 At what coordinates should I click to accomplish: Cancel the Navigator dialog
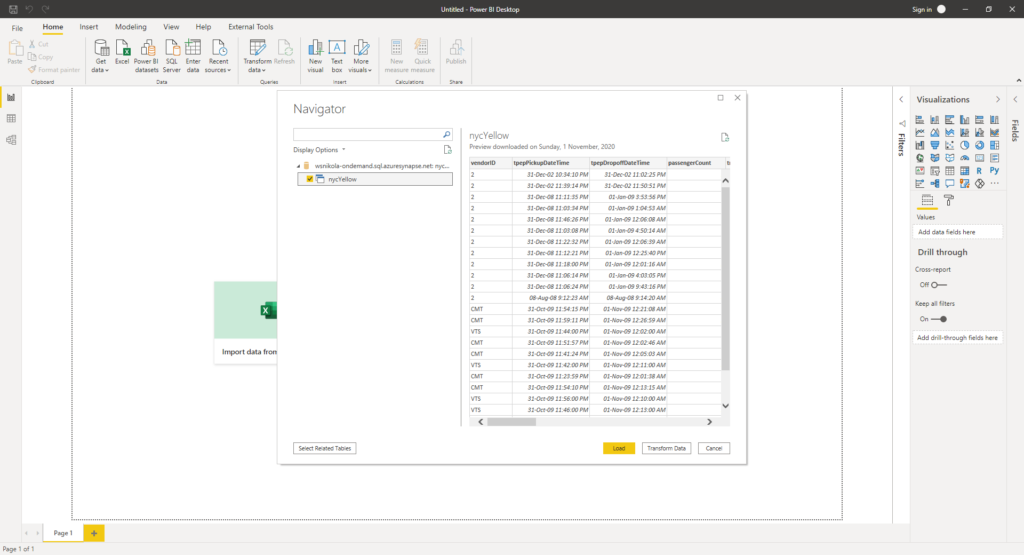714,448
